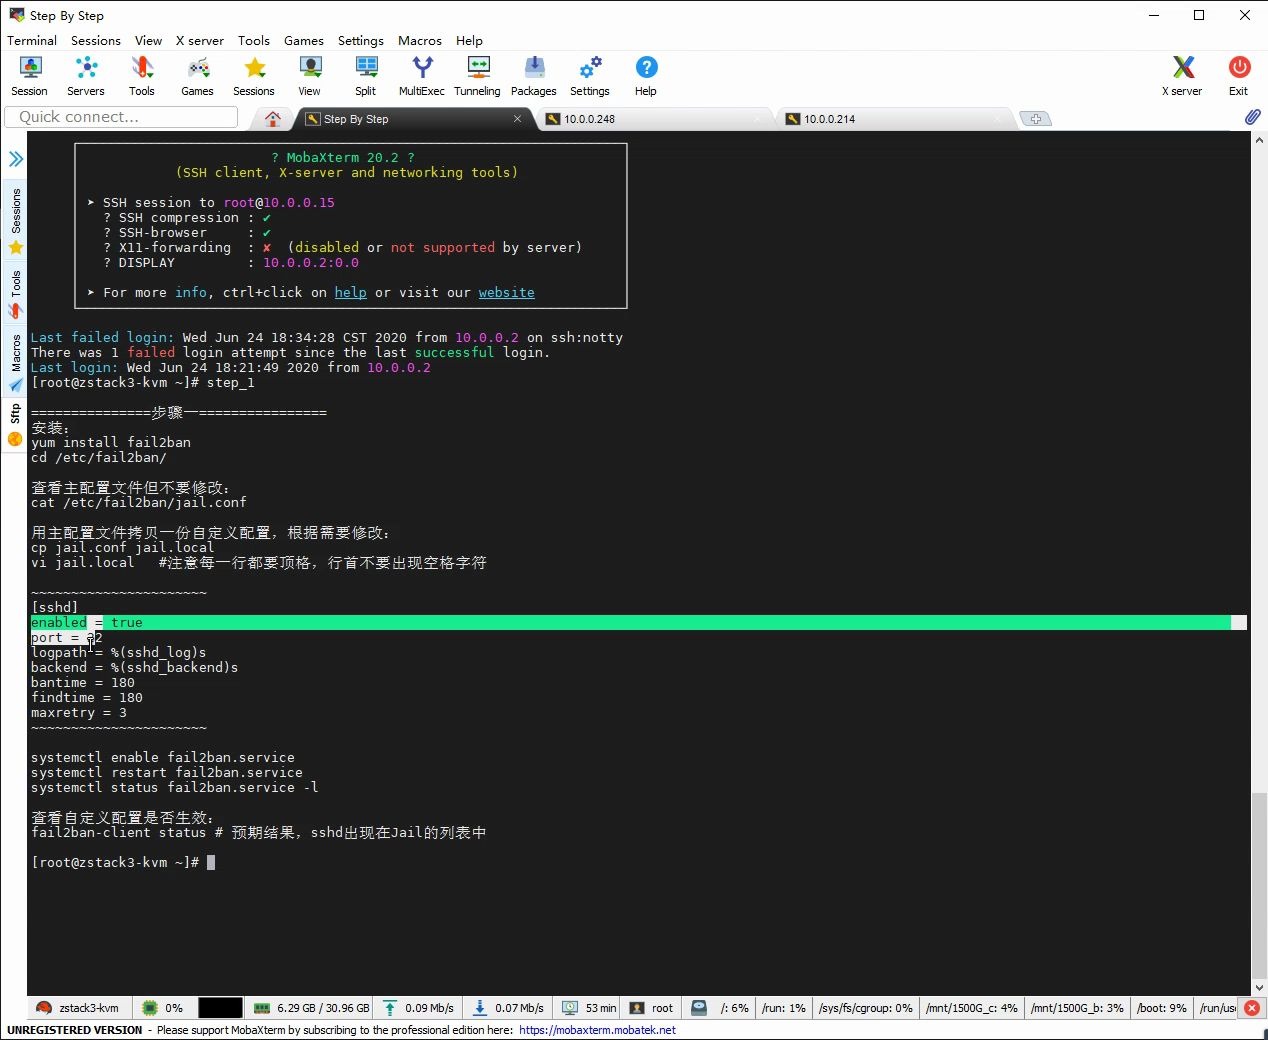Click the 53 min uptime icon
The image size is (1268, 1040).
[570, 1008]
